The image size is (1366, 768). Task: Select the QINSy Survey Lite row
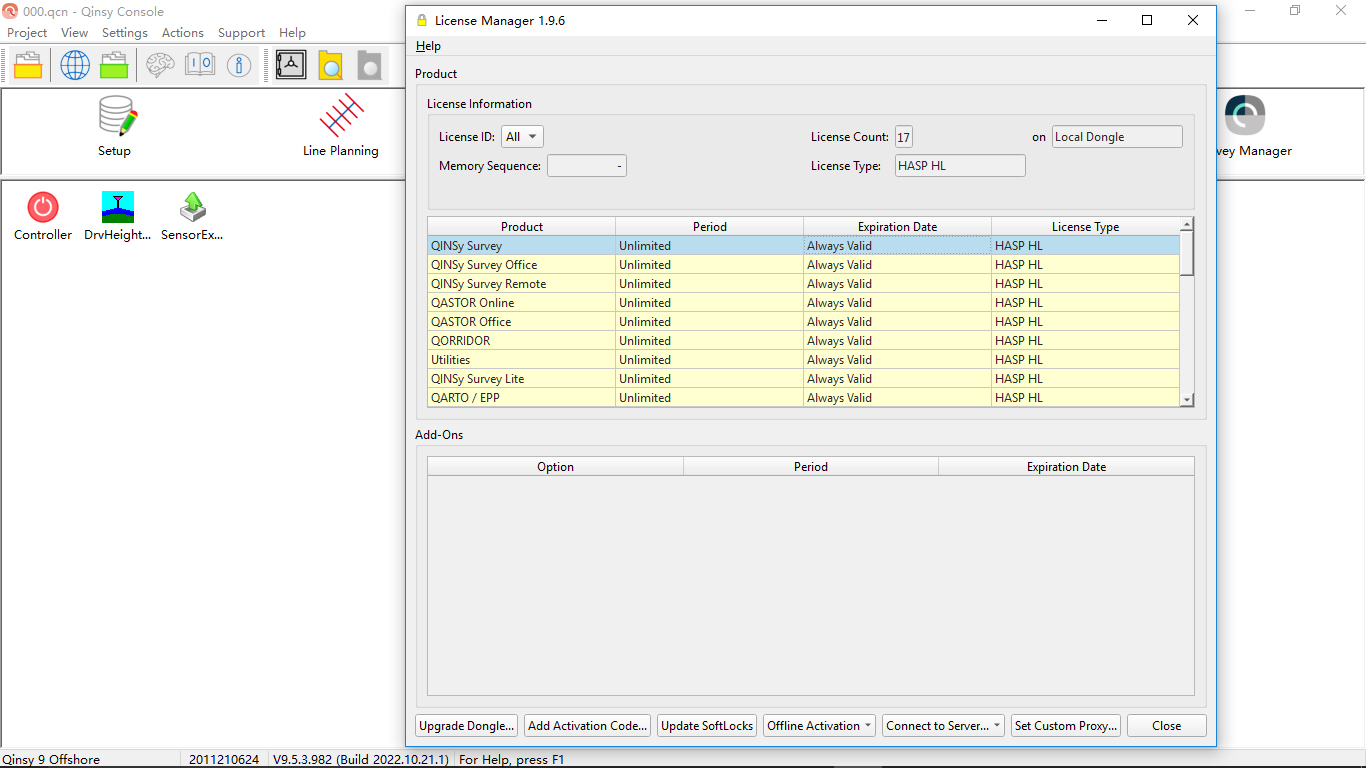tap(804, 379)
